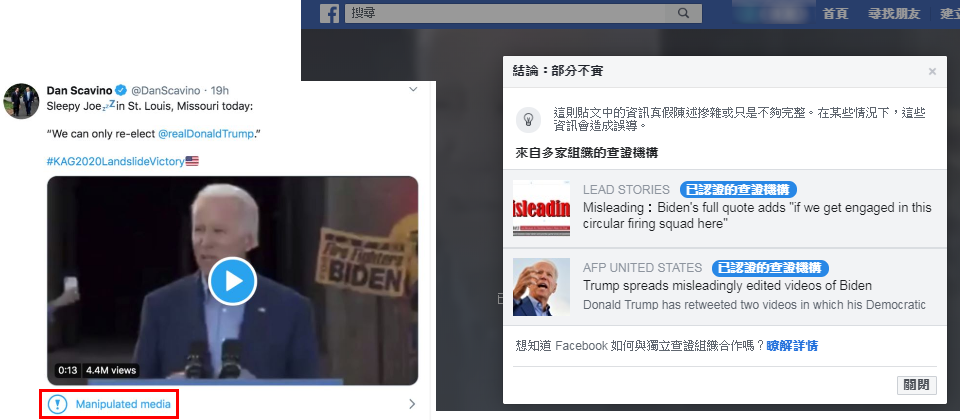This screenshot has width=960, height=420.
Task: Click the Manipulated media warning icon
Action: [58, 404]
